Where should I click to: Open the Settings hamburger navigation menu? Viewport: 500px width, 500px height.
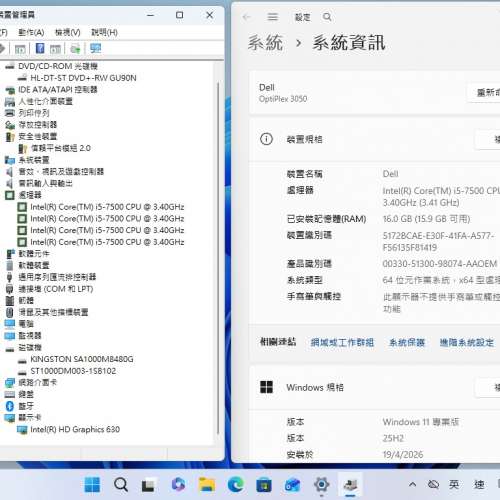point(272,17)
